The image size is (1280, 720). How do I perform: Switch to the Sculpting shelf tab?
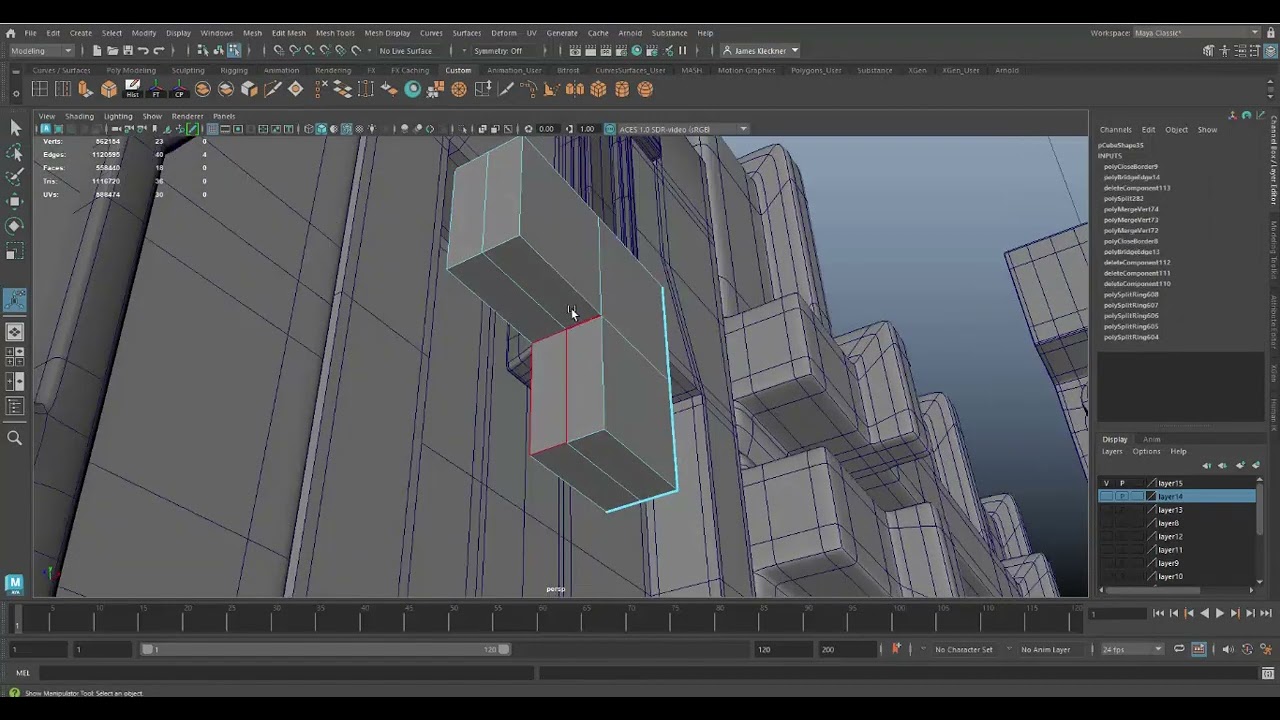187,70
